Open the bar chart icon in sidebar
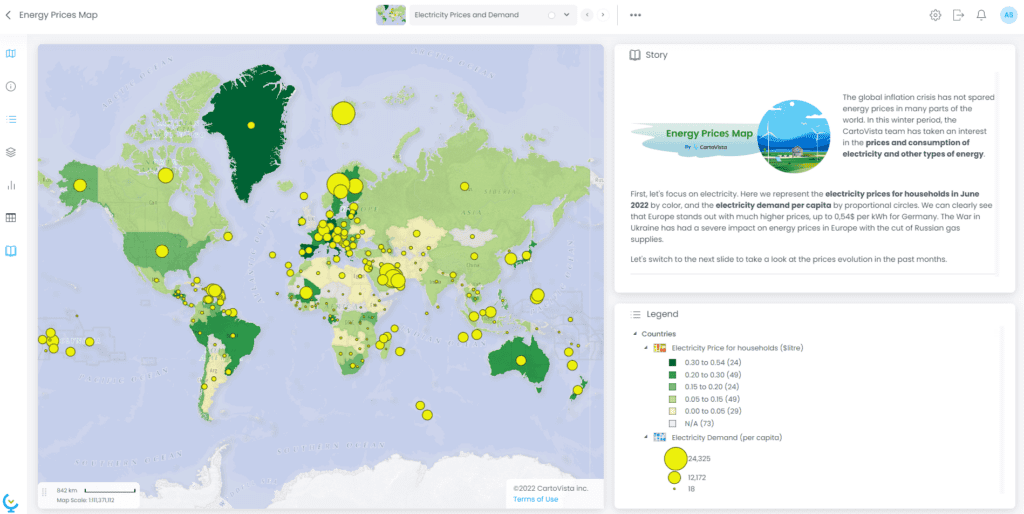 click(x=10, y=185)
